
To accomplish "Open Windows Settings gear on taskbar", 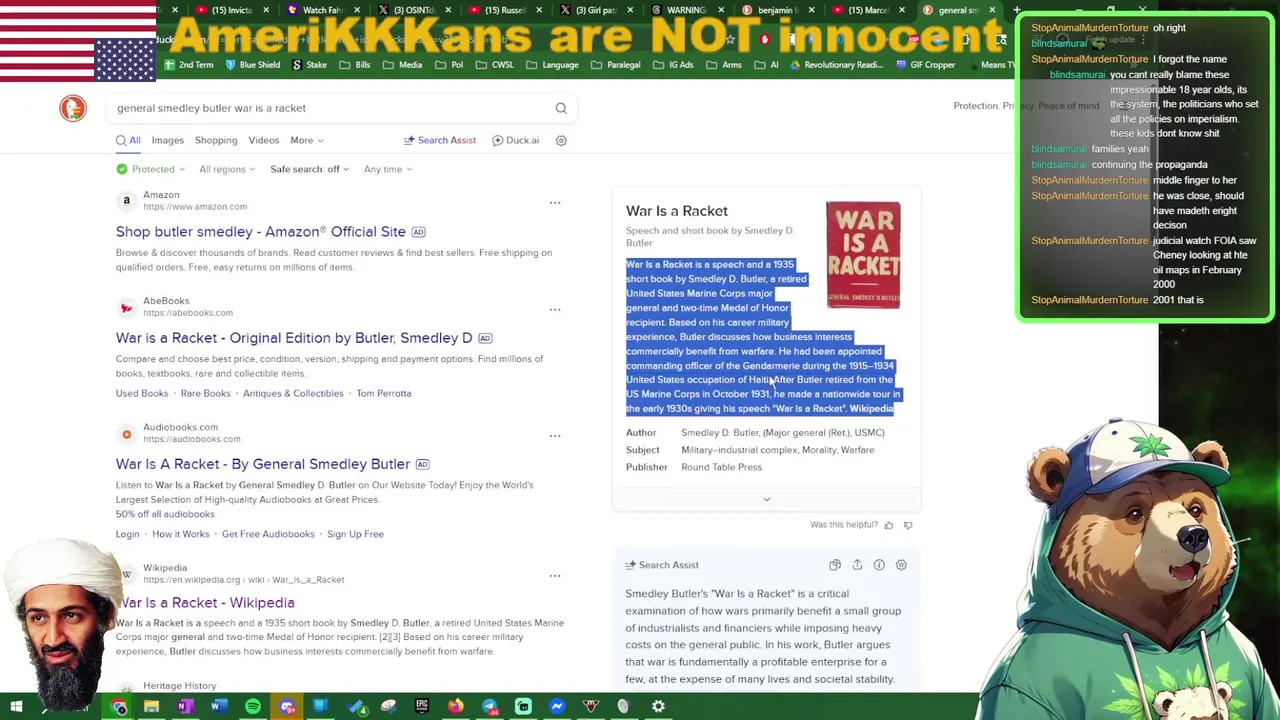I will 658,707.
